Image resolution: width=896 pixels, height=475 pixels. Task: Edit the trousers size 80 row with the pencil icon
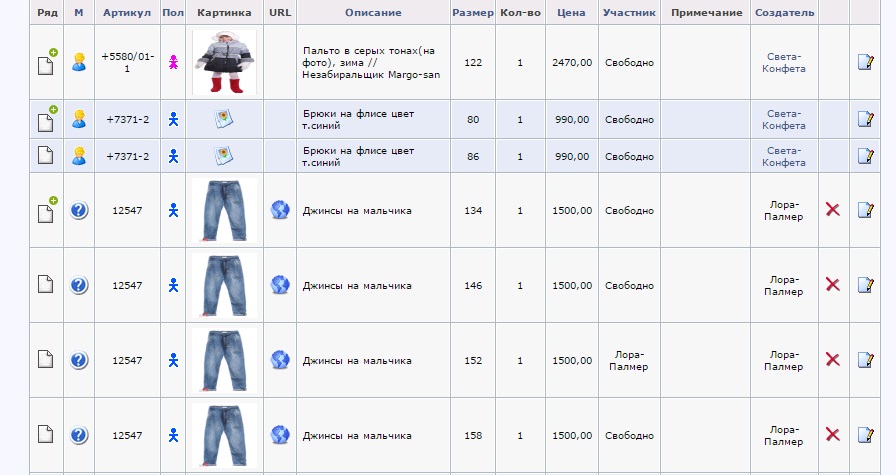[x=866, y=119]
